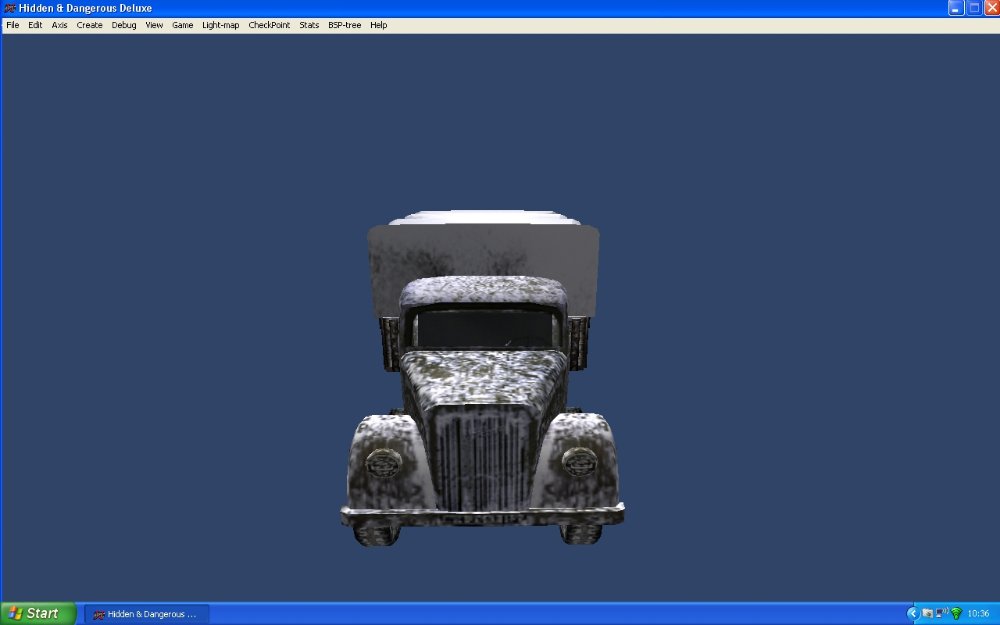Open the Help menu
Screen dimensions: 1000x625
click(379, 25)
